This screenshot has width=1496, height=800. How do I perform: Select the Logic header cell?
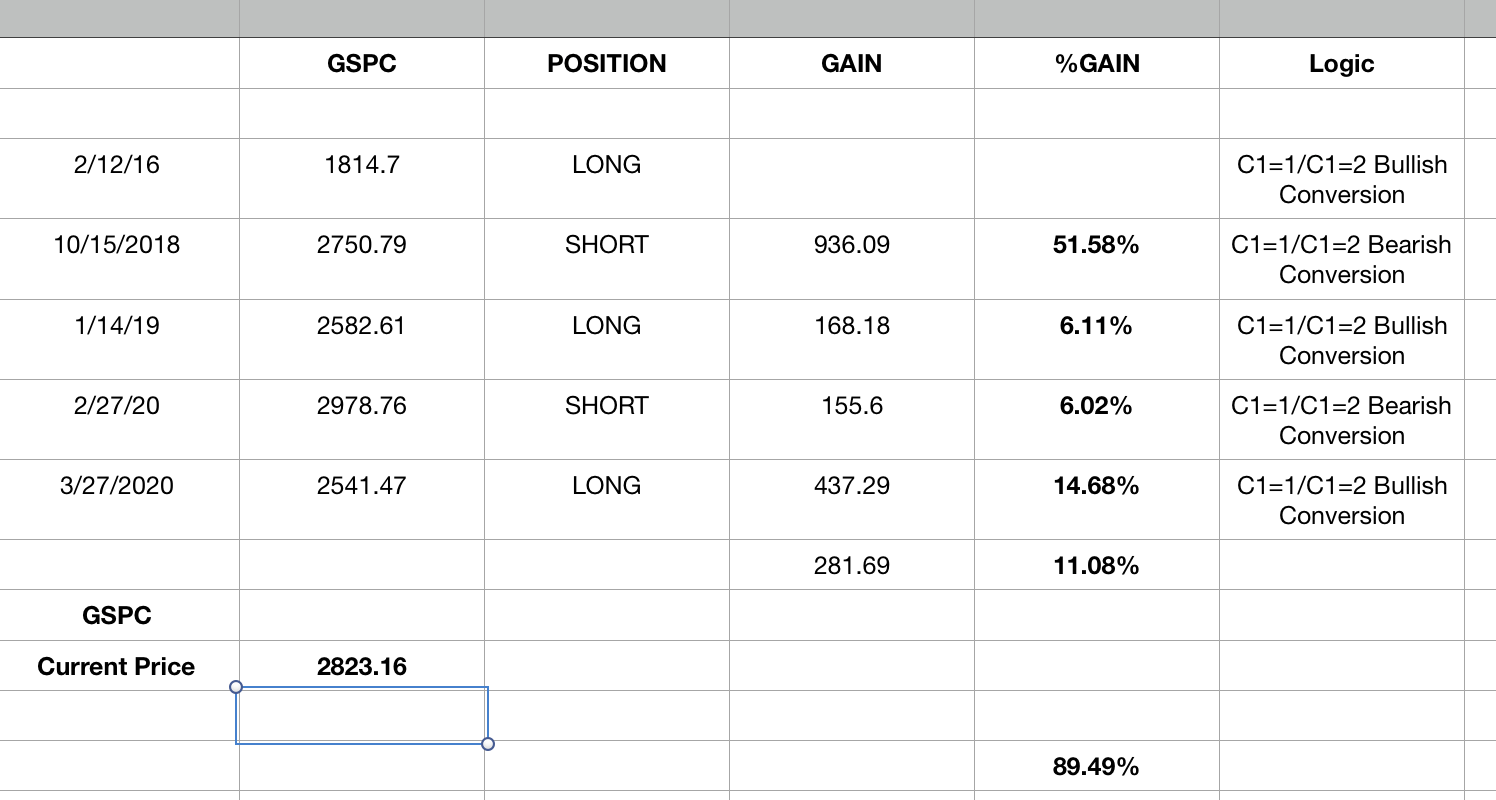point(1341,64)
